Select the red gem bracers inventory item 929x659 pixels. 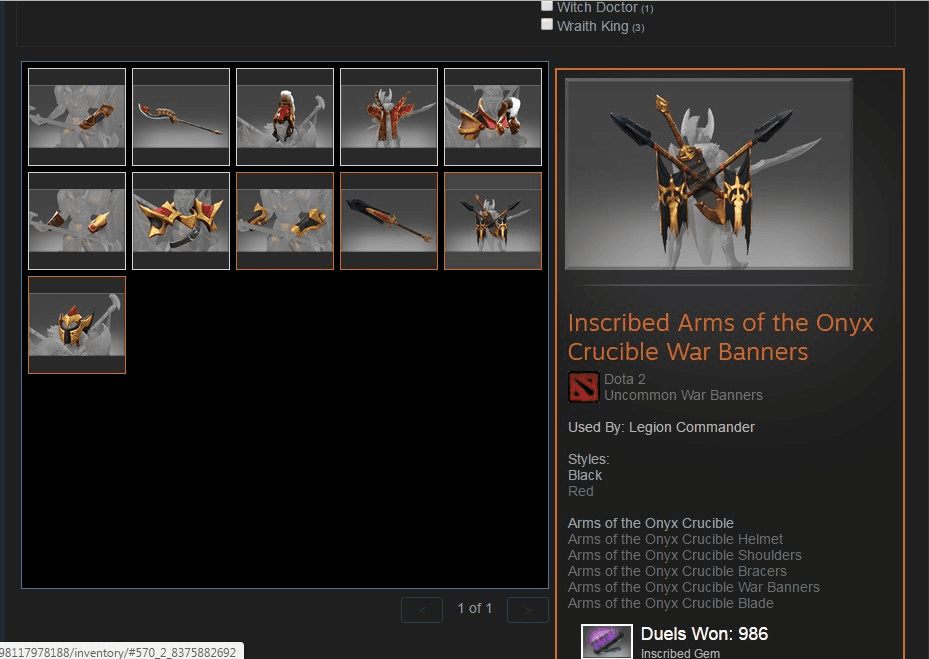click(x=77, y=221)
